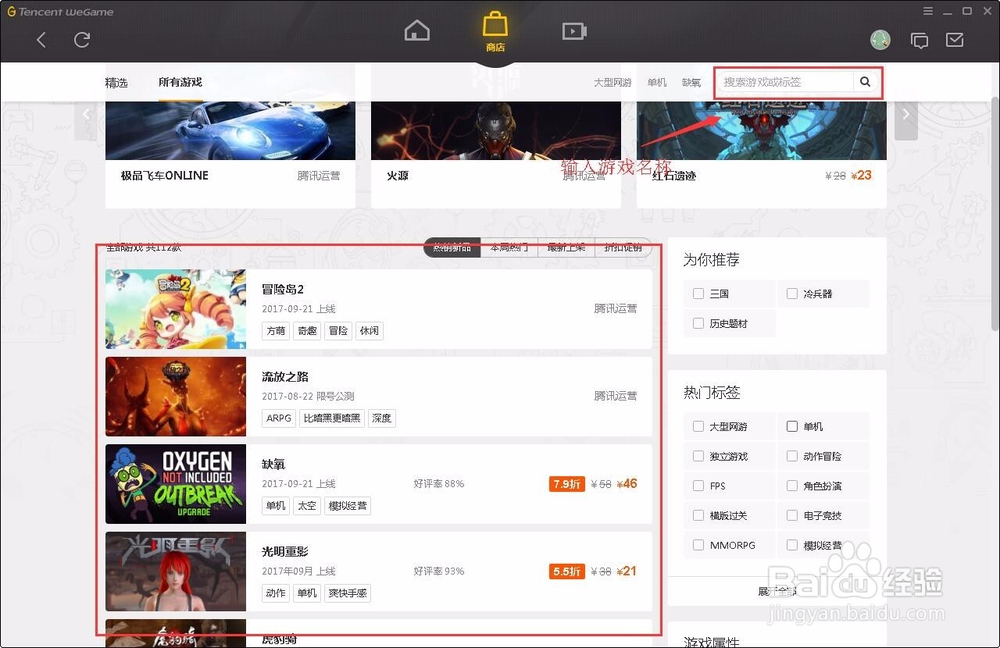Switch to the 本周热门 tab

[510, 247]
